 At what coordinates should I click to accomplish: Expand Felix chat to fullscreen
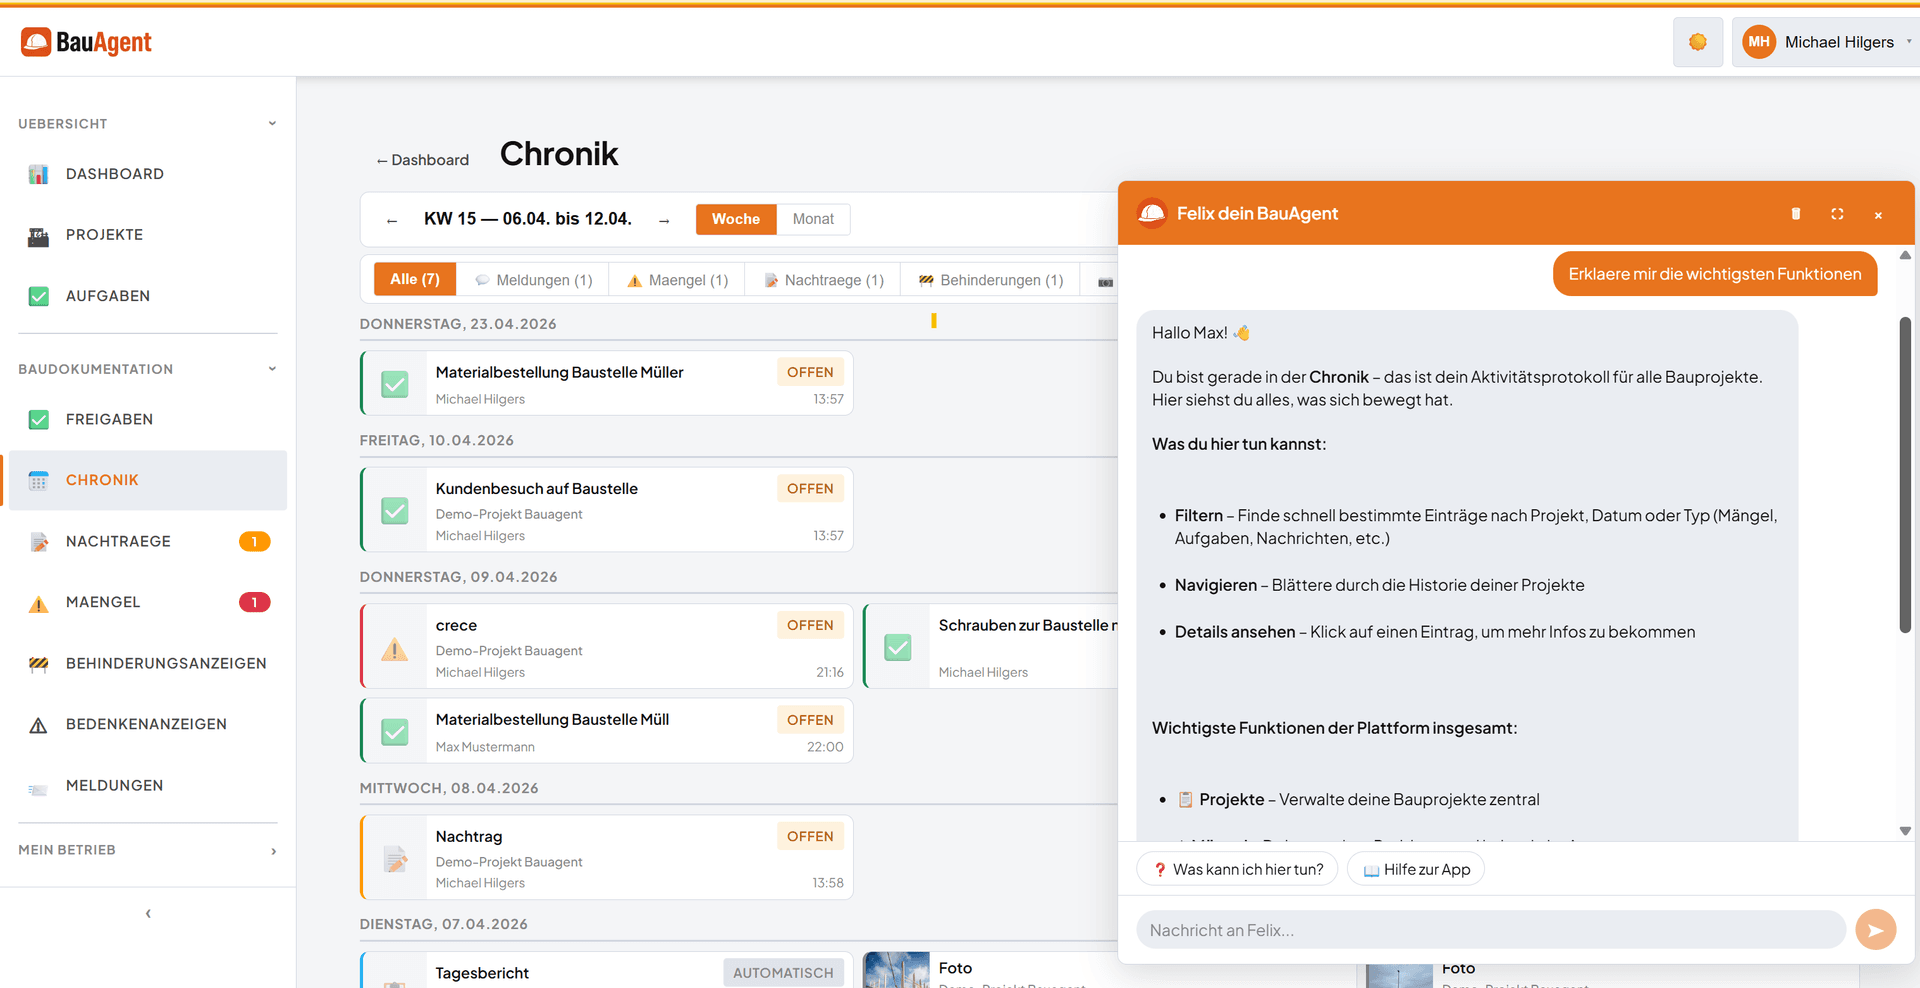coord(1837,214)
